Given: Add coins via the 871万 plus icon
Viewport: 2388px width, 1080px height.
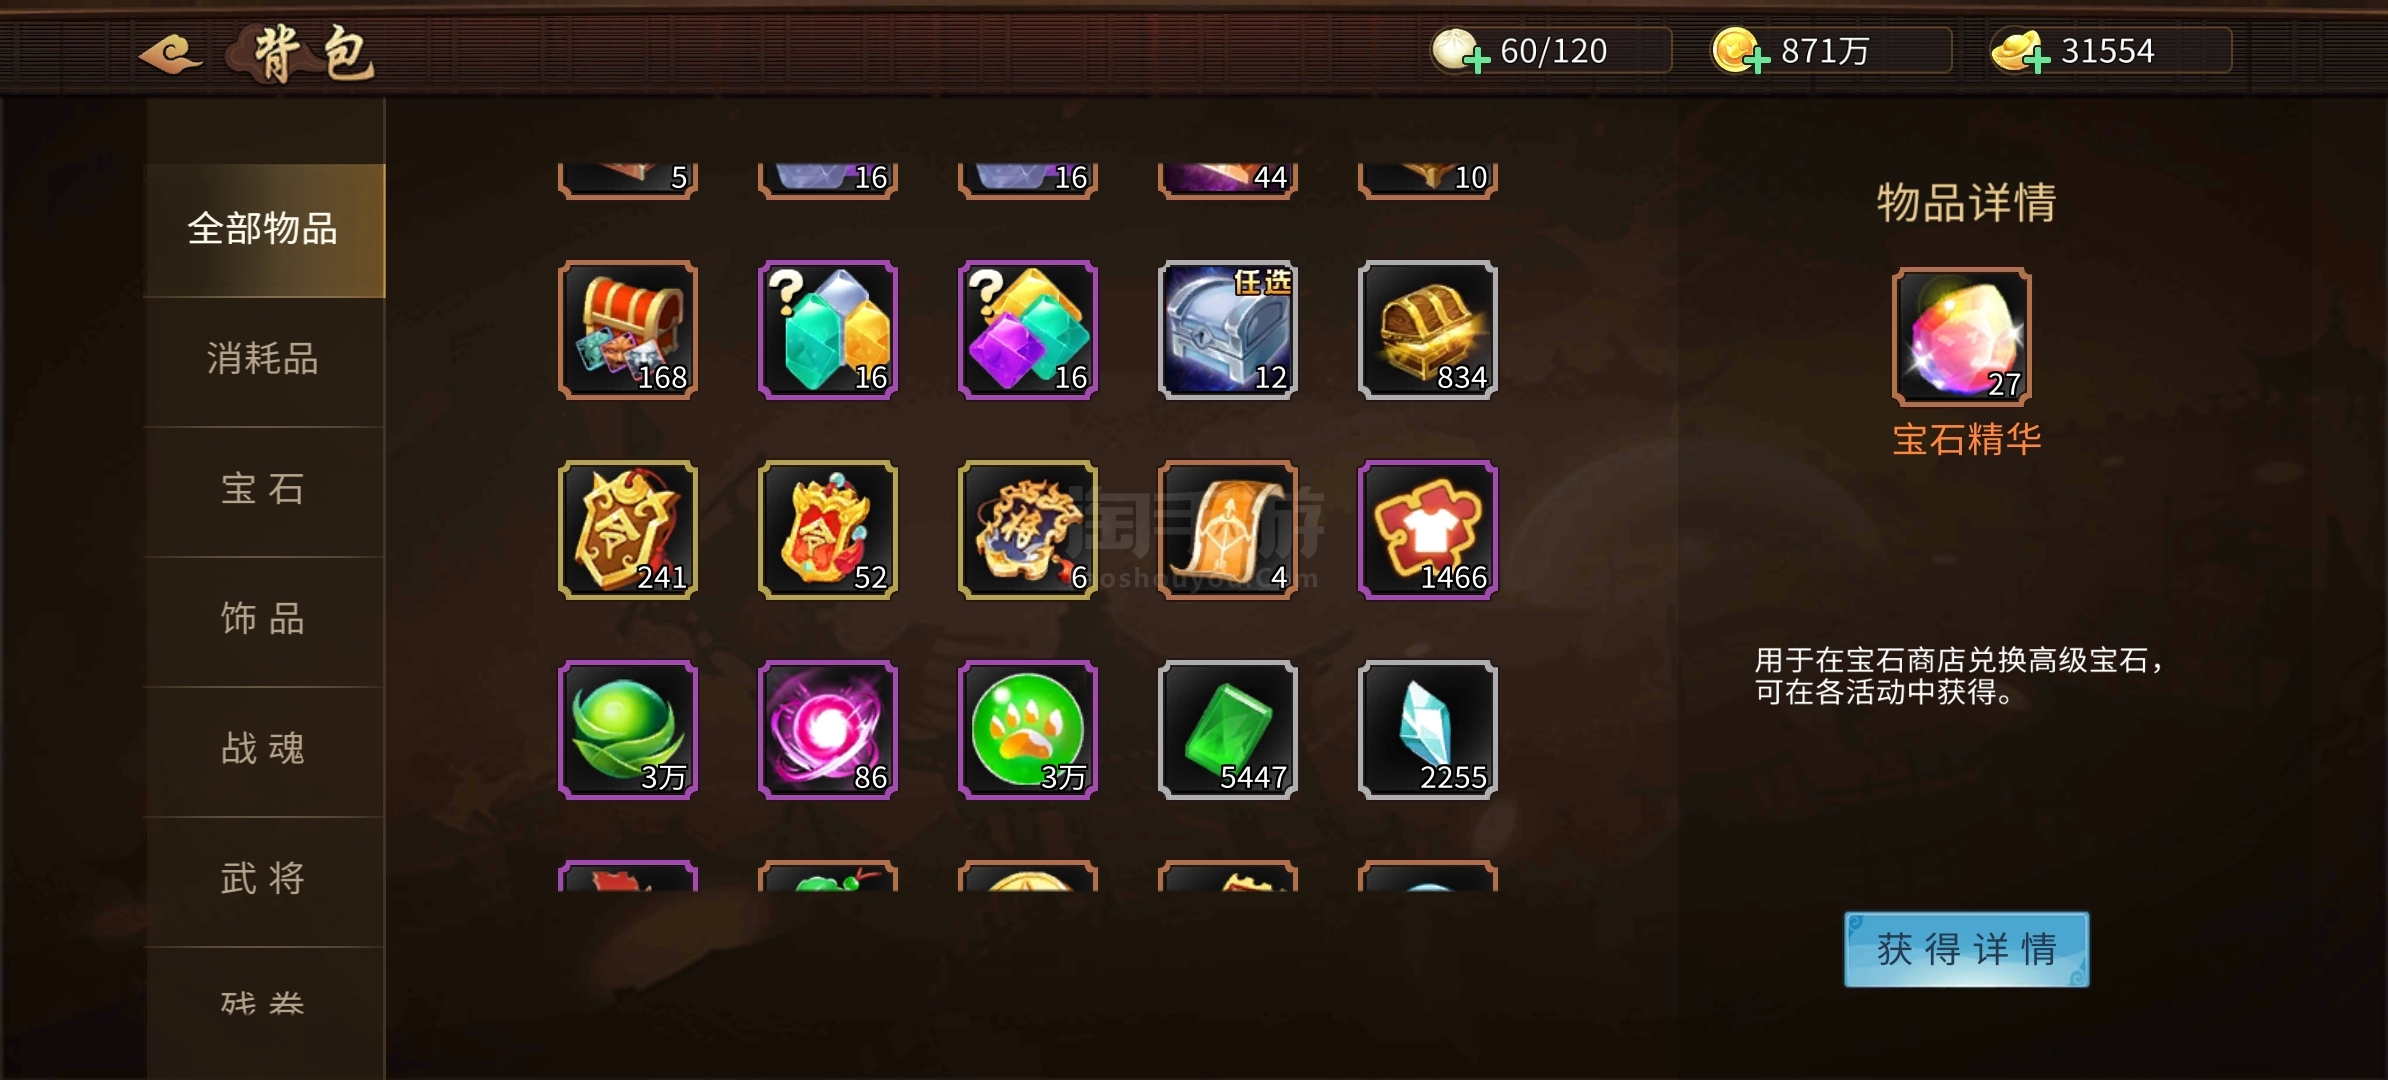Looking at the screenshot, I should point(1756,60).
